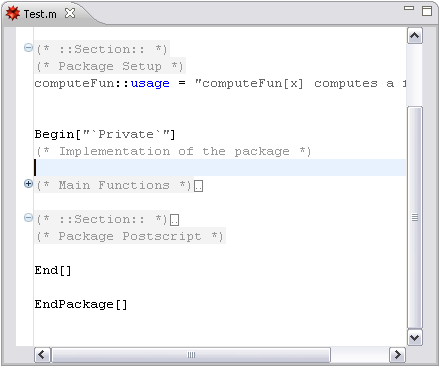Click the vertical scrollbar down arrow
The image size is (440, 367).
pyautogui.click(x=415, y=337)
